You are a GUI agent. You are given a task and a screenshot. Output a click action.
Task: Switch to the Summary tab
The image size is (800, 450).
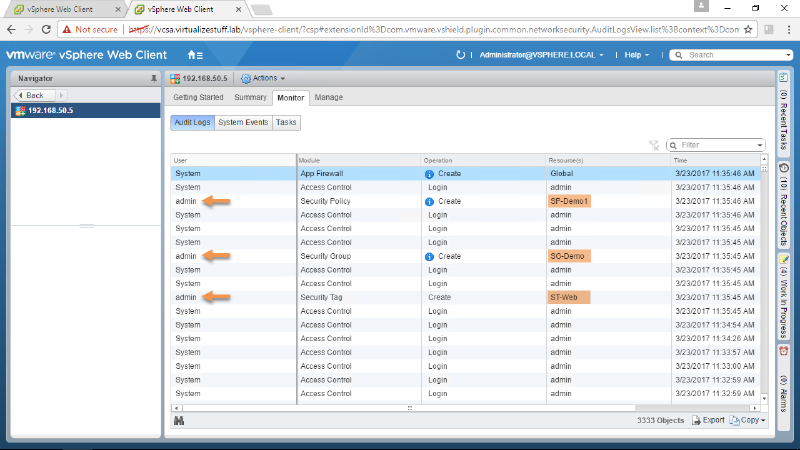(250, 97)
